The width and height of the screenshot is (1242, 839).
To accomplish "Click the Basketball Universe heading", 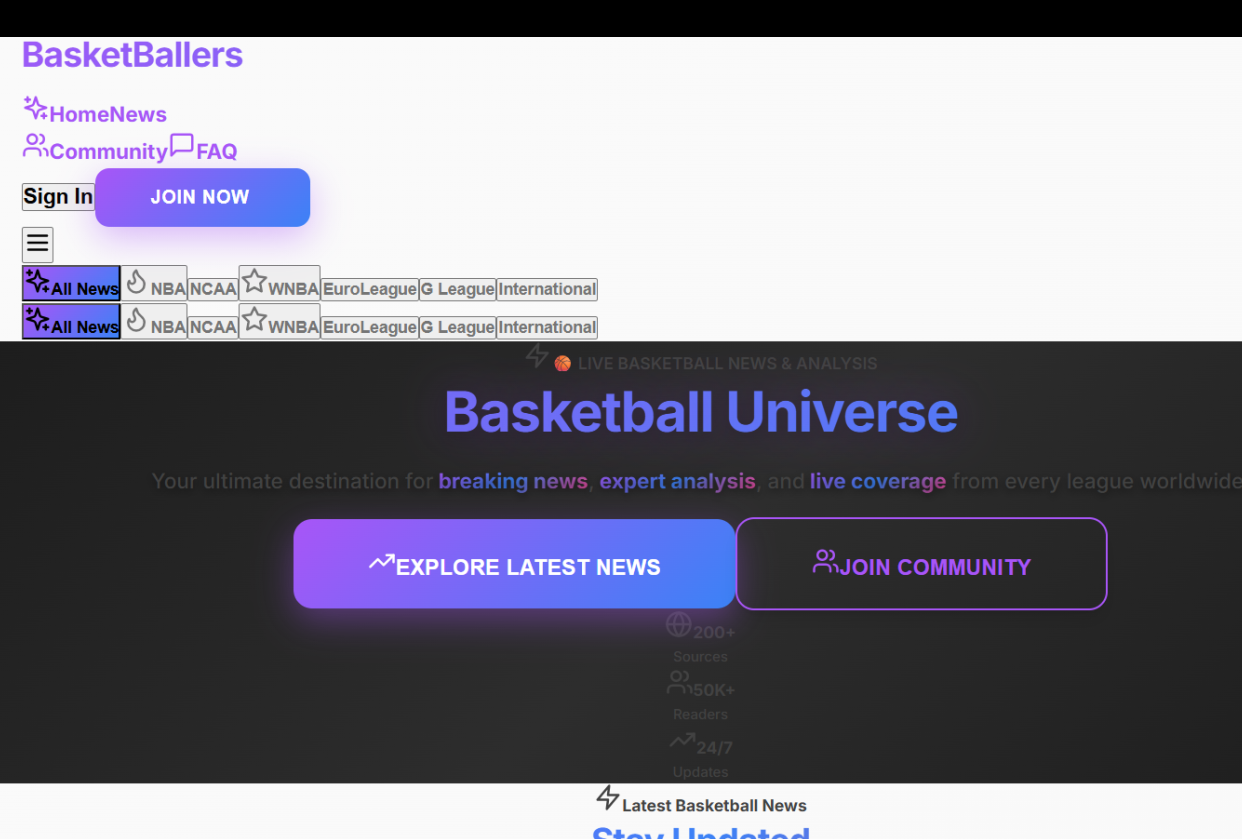I will pos(701,411).
